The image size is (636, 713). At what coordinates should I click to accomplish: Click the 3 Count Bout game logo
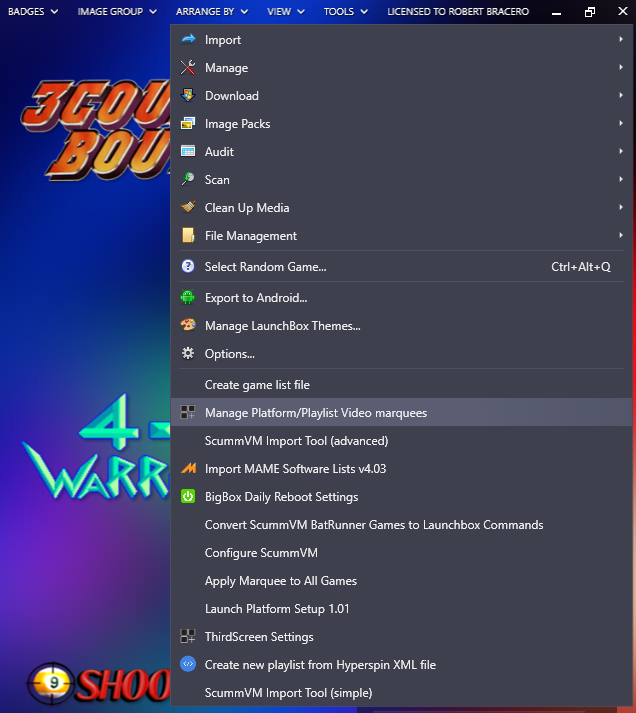pyautogui.click(x=95, y=130)
